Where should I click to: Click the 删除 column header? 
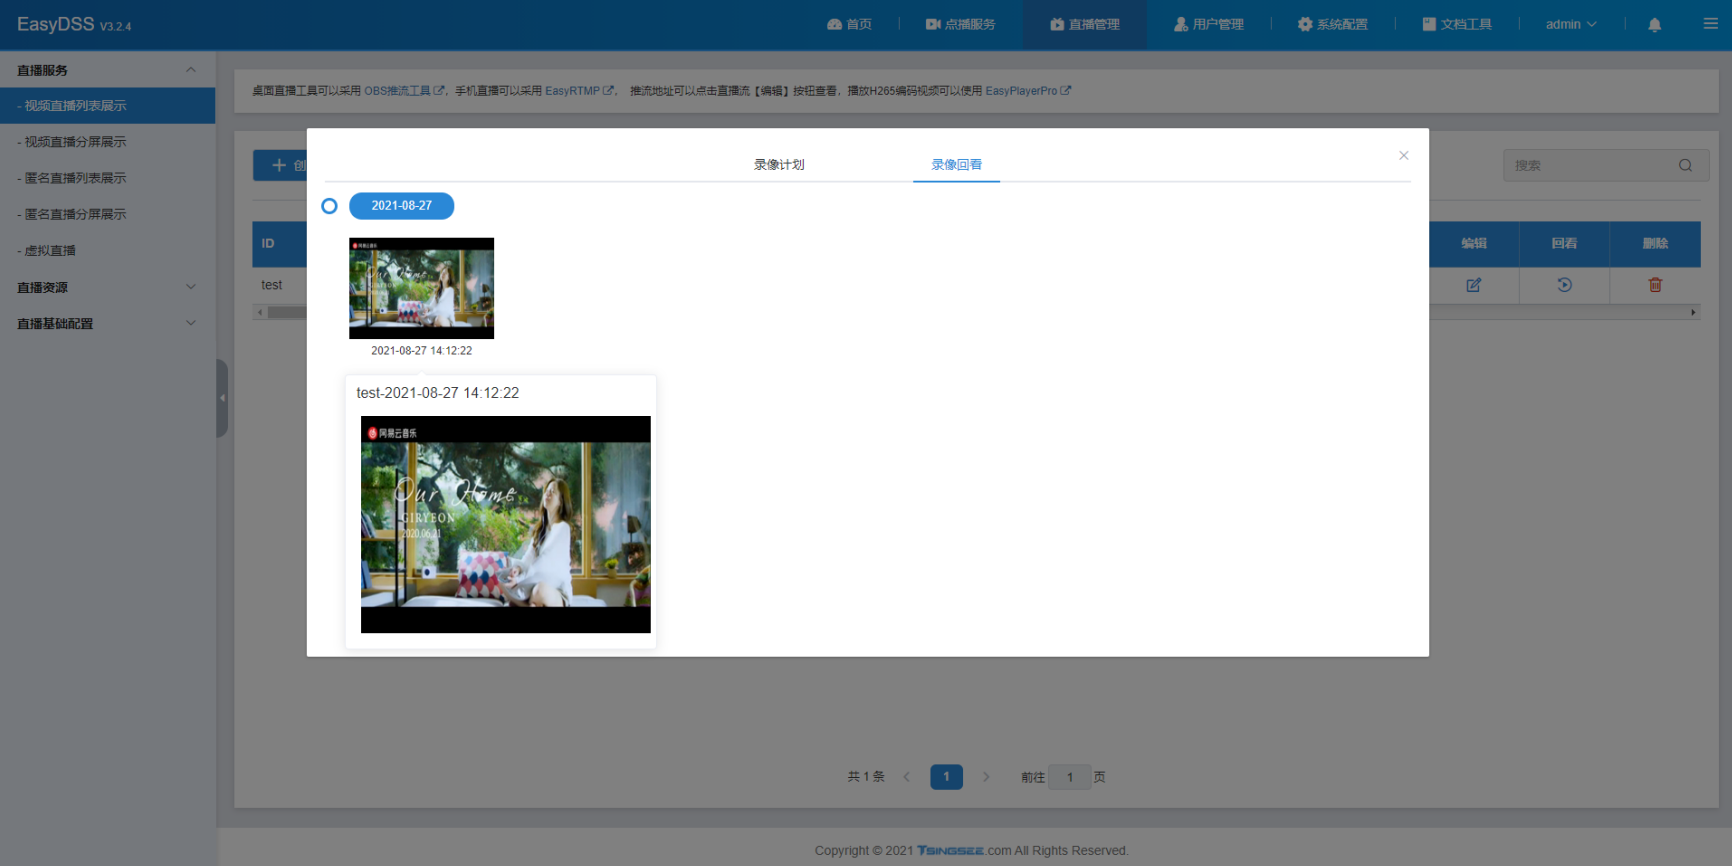point(1655,244)
